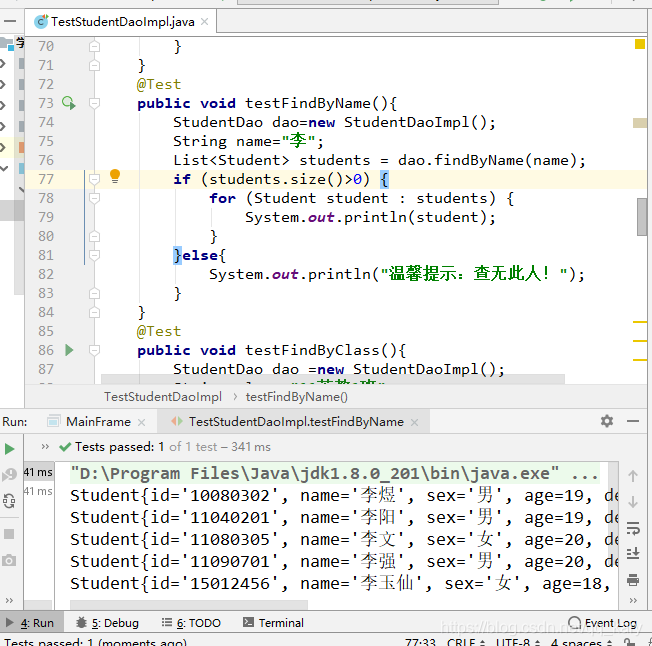Open the Terminal tool window tab

(273, 623)
